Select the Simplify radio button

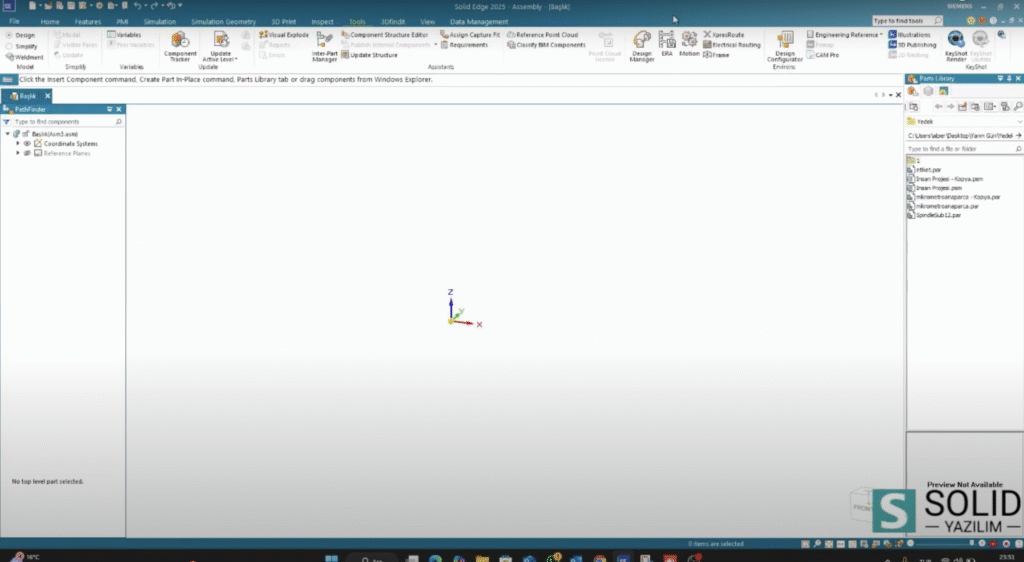coord(9,46)
